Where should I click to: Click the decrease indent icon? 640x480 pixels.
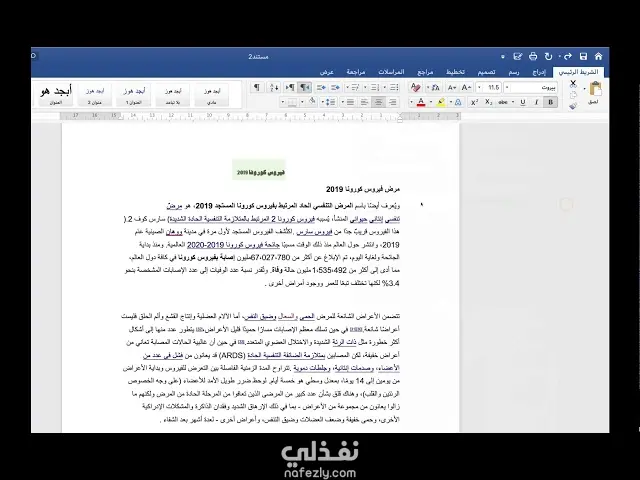click(x=336, y=87)
